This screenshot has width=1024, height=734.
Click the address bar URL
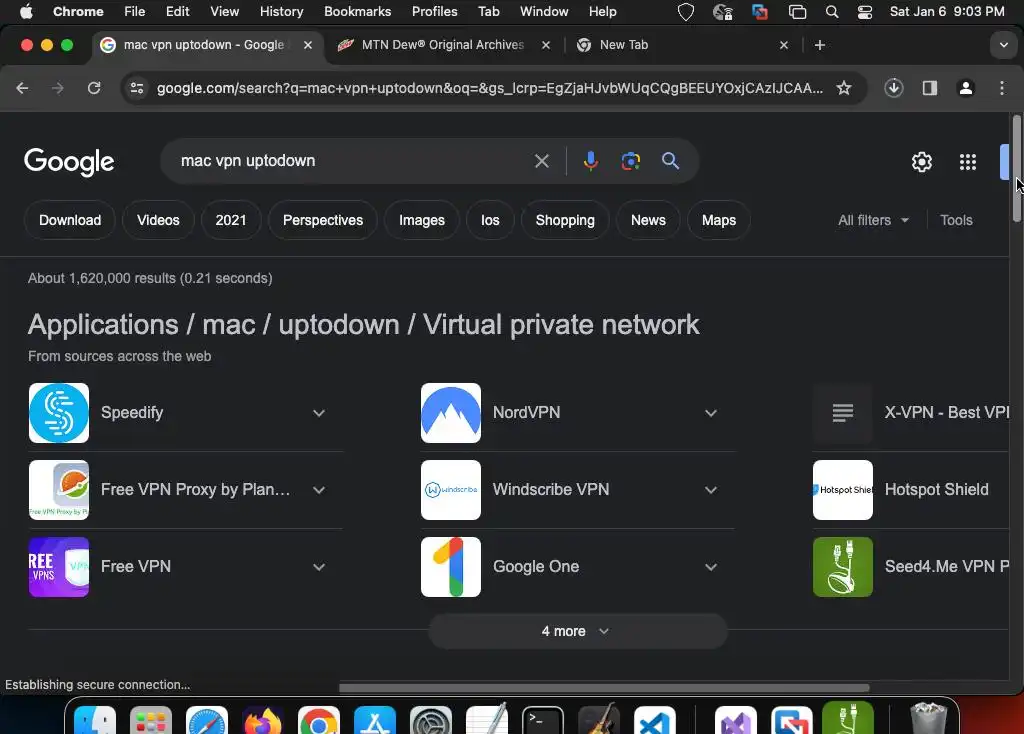(490, 88)
